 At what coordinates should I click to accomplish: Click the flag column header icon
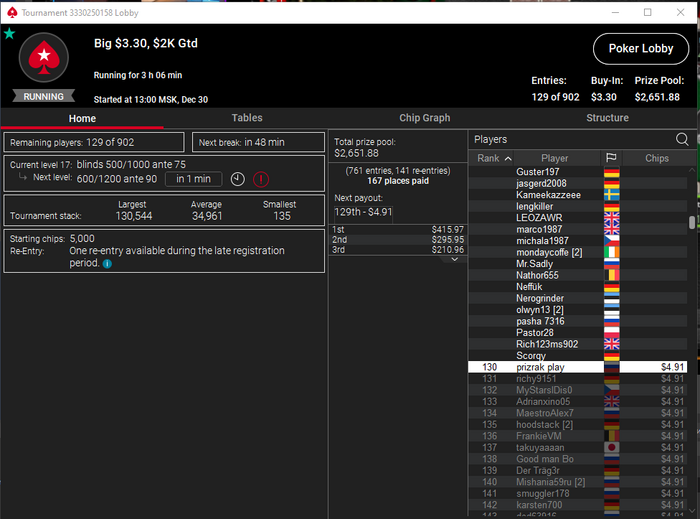click(611, 158)
